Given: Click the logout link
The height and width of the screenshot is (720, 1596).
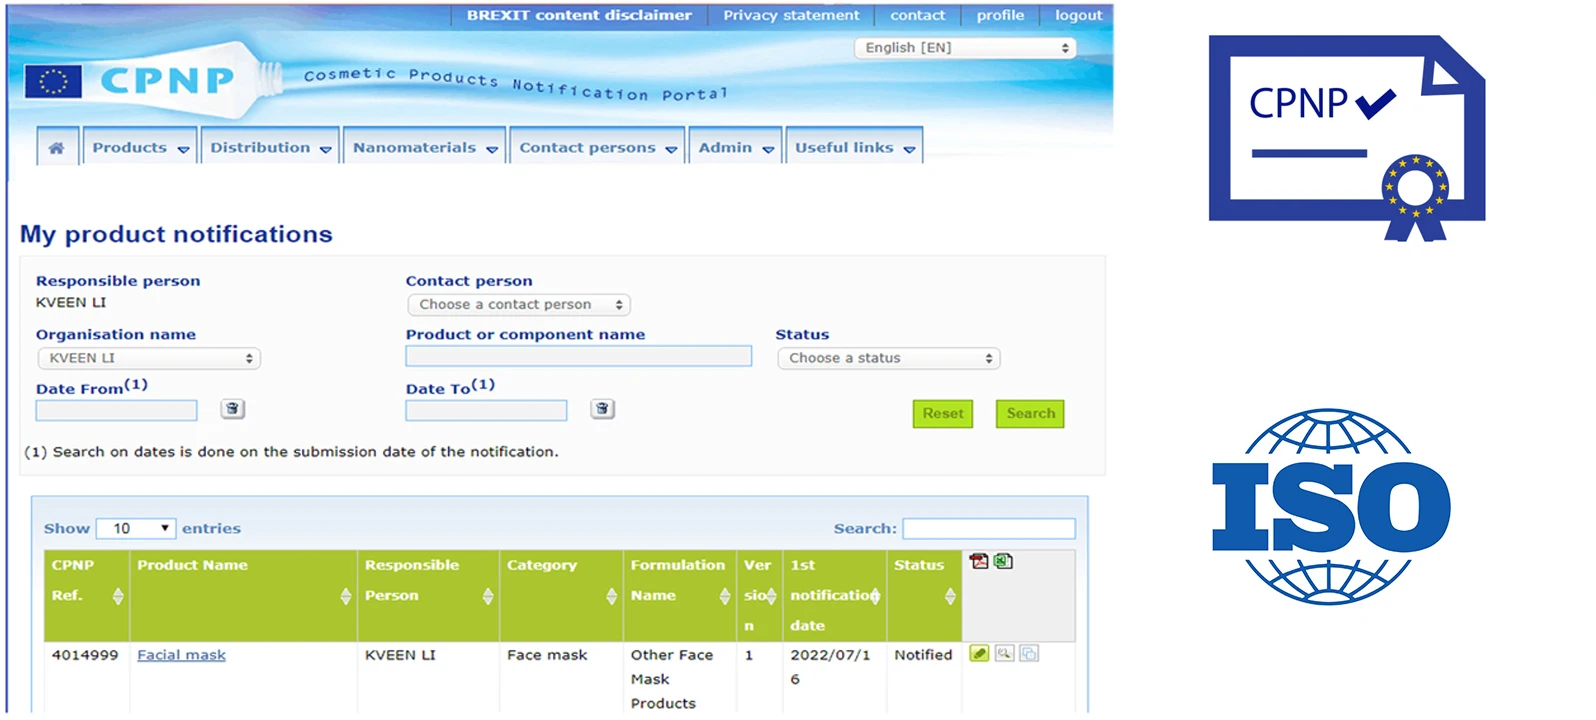Looking at the screenshot, I should pos(1079,15).
